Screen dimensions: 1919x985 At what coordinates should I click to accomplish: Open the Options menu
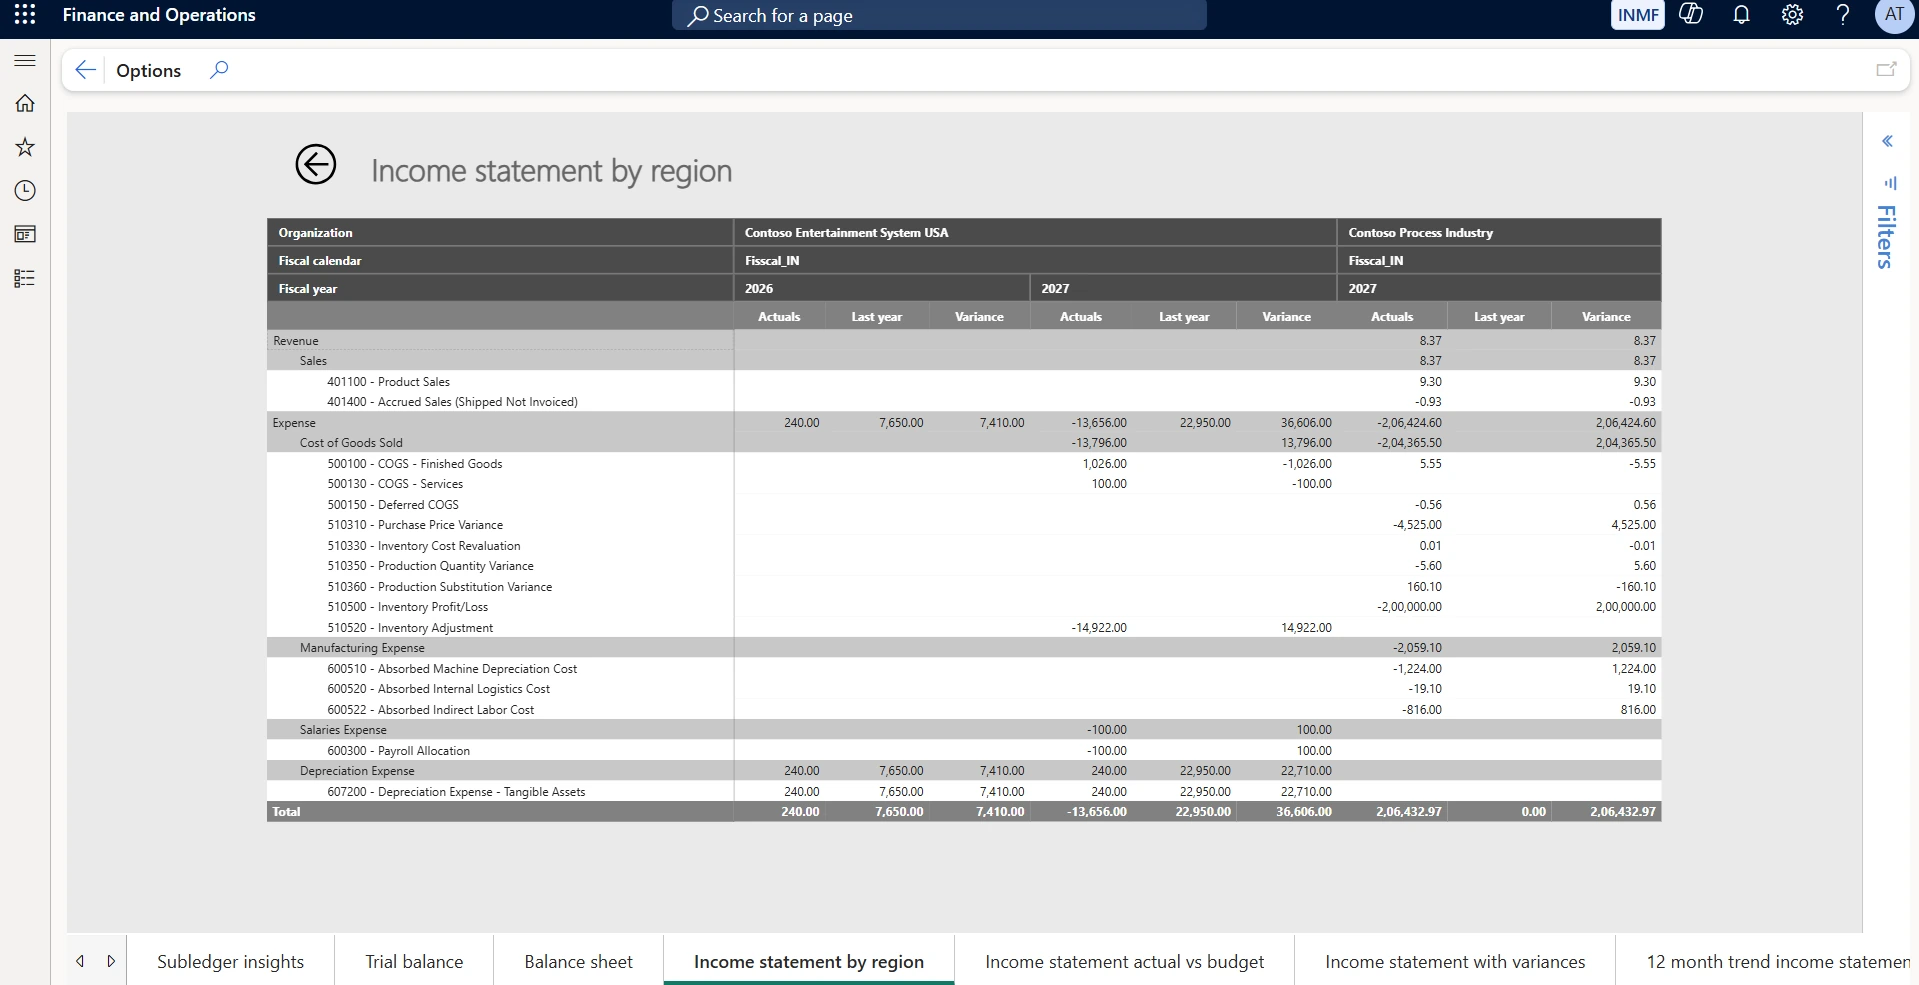pyautogui.click(x=148, y=70)
